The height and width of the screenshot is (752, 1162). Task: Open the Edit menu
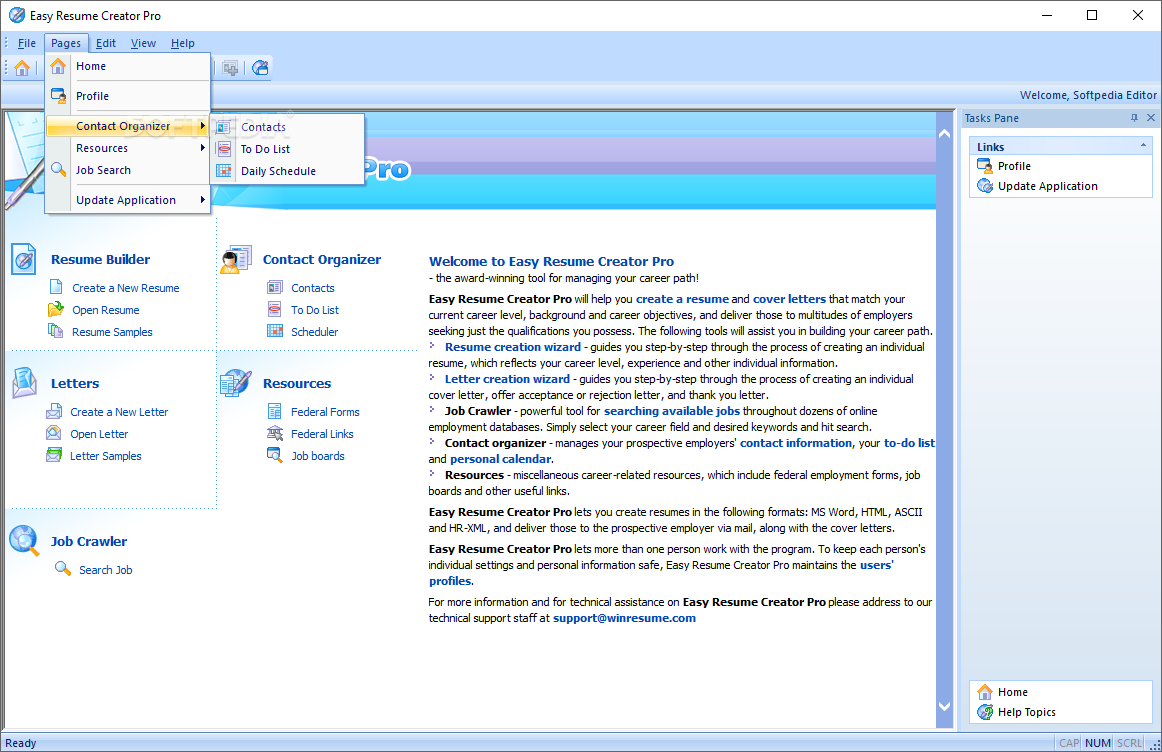105,43
